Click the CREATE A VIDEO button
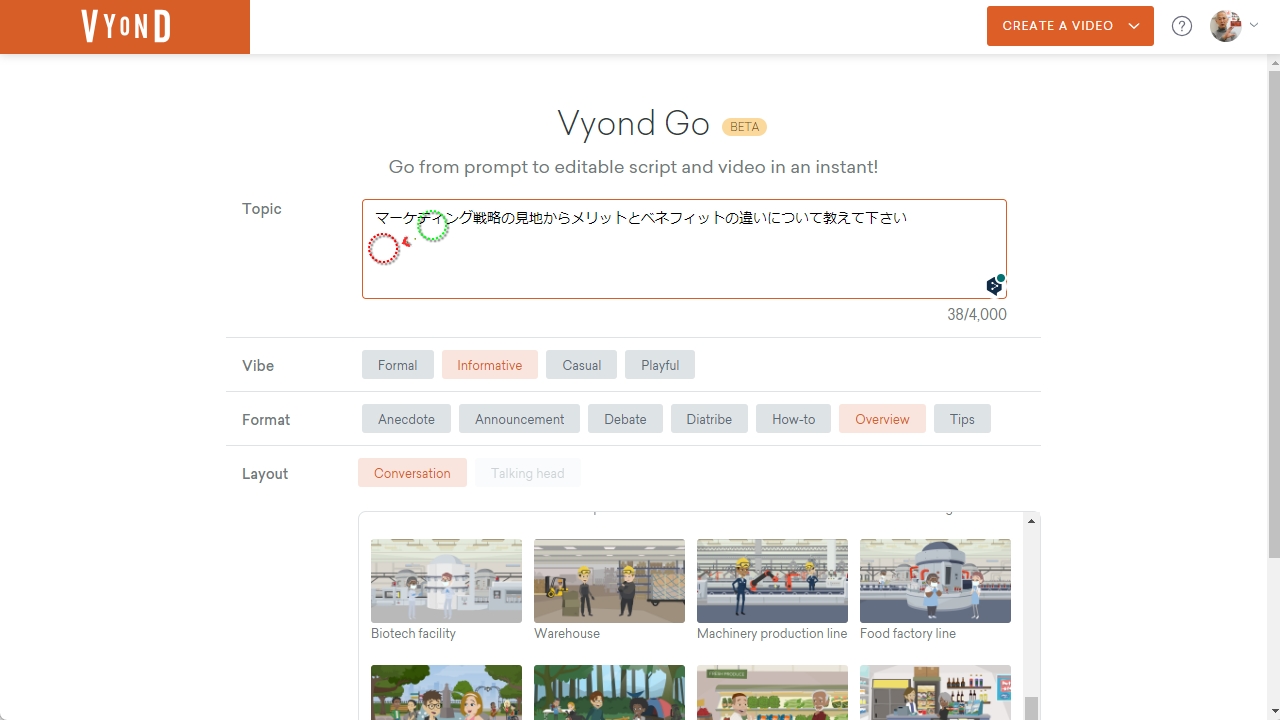1280x720 pixels. (x=1057, y=25)
